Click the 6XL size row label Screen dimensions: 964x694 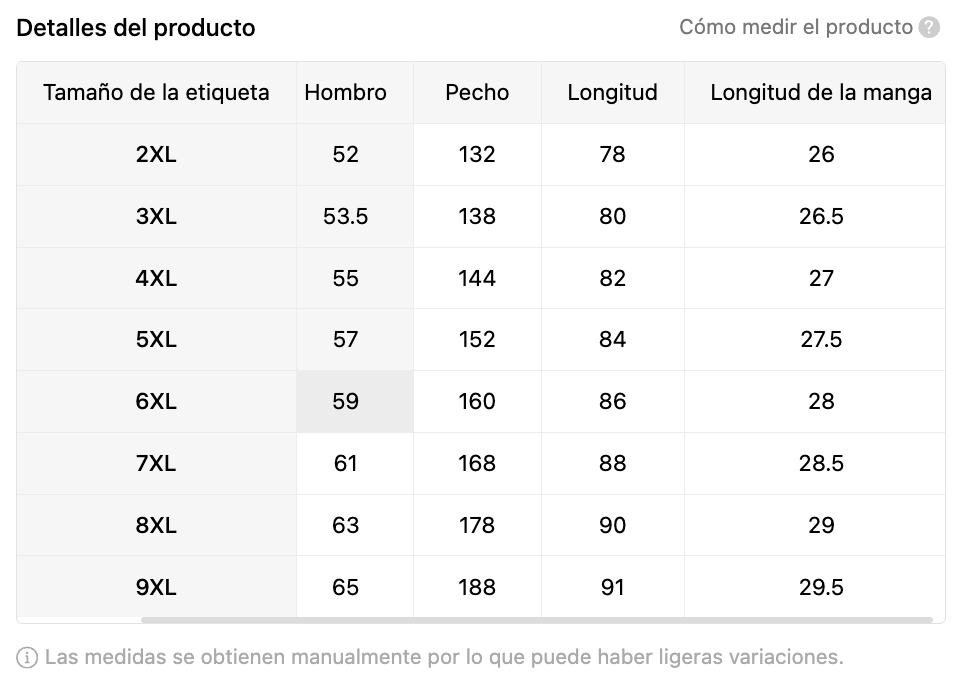coord(156,402)
